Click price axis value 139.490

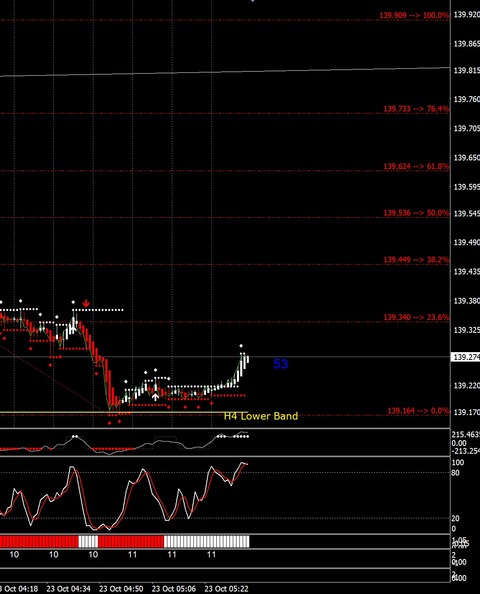click(x=466, y=242)
